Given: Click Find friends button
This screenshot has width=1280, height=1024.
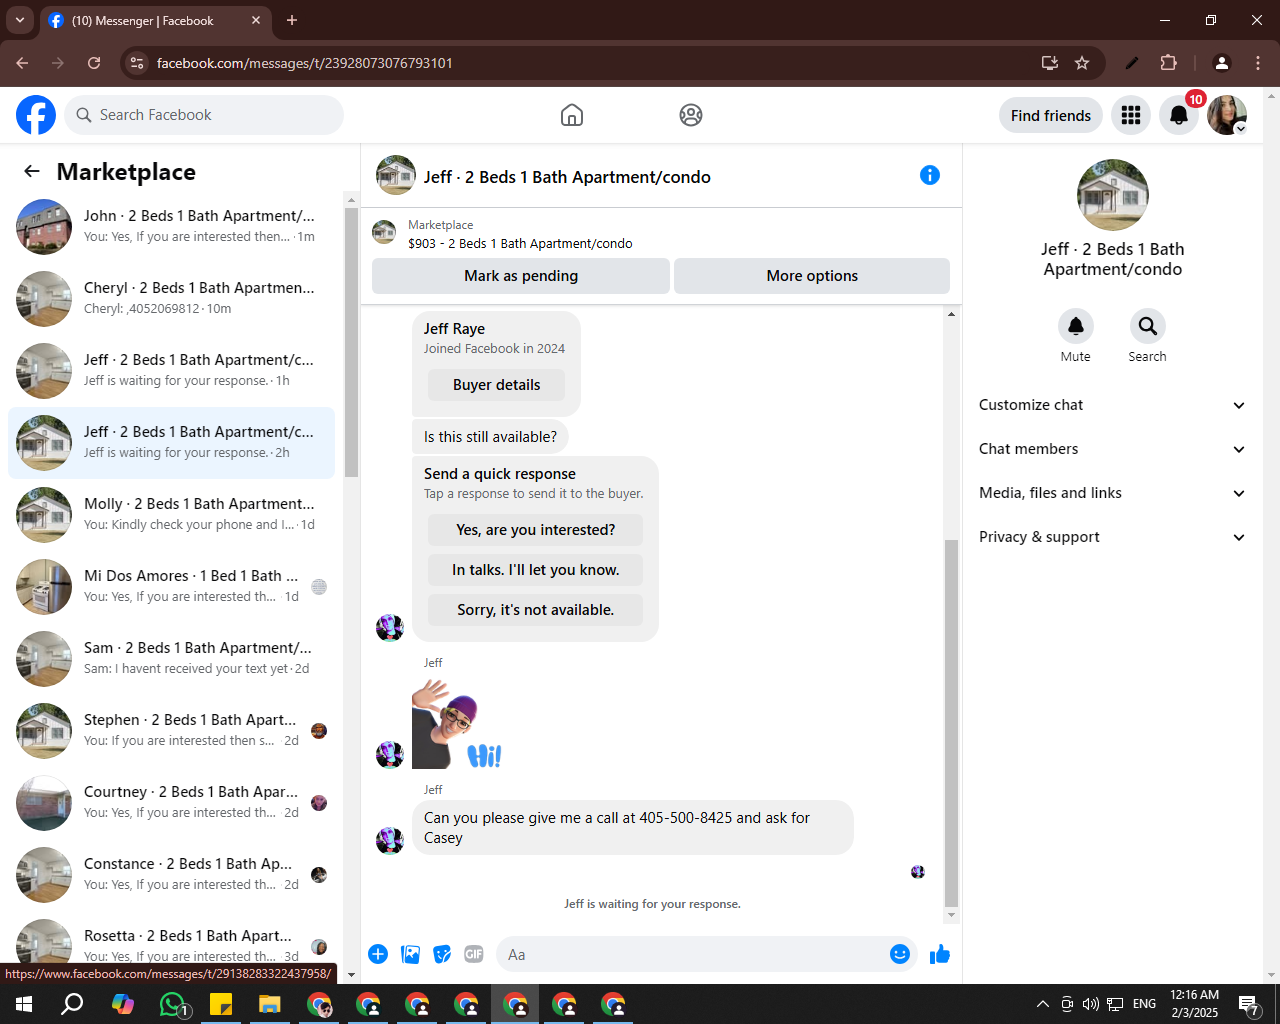Looking at the screenshot, I should point(1051,115).
